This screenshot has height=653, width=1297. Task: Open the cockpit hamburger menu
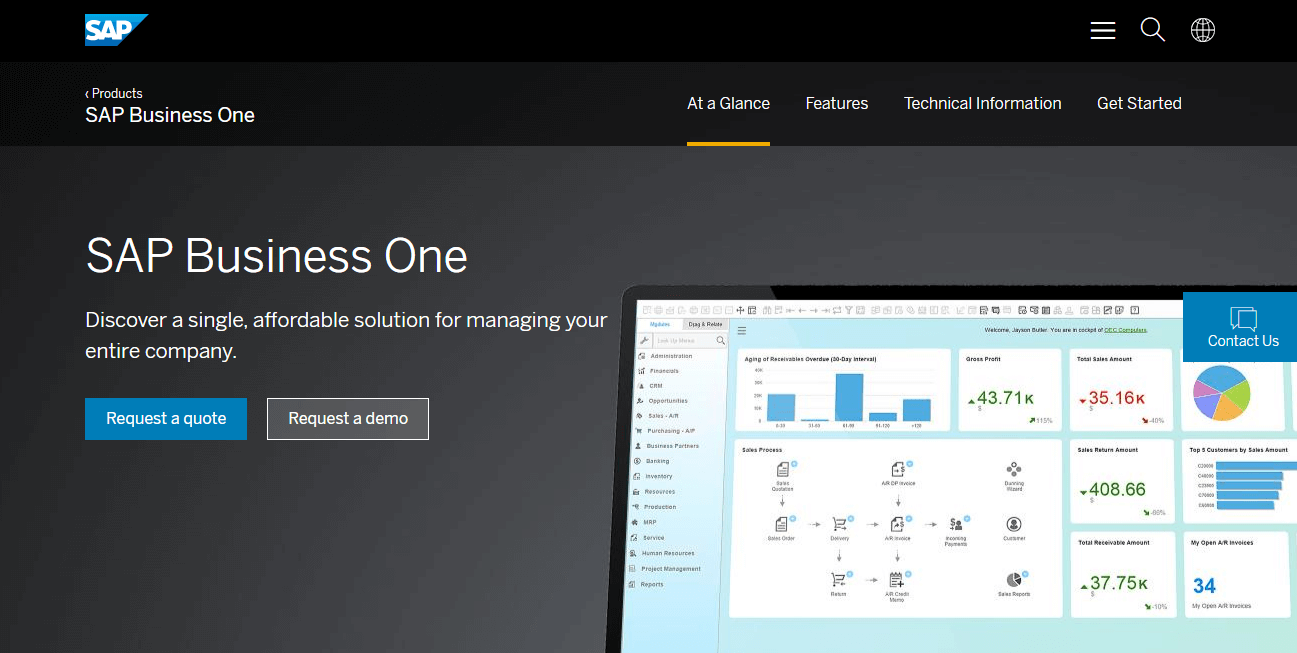740,330
